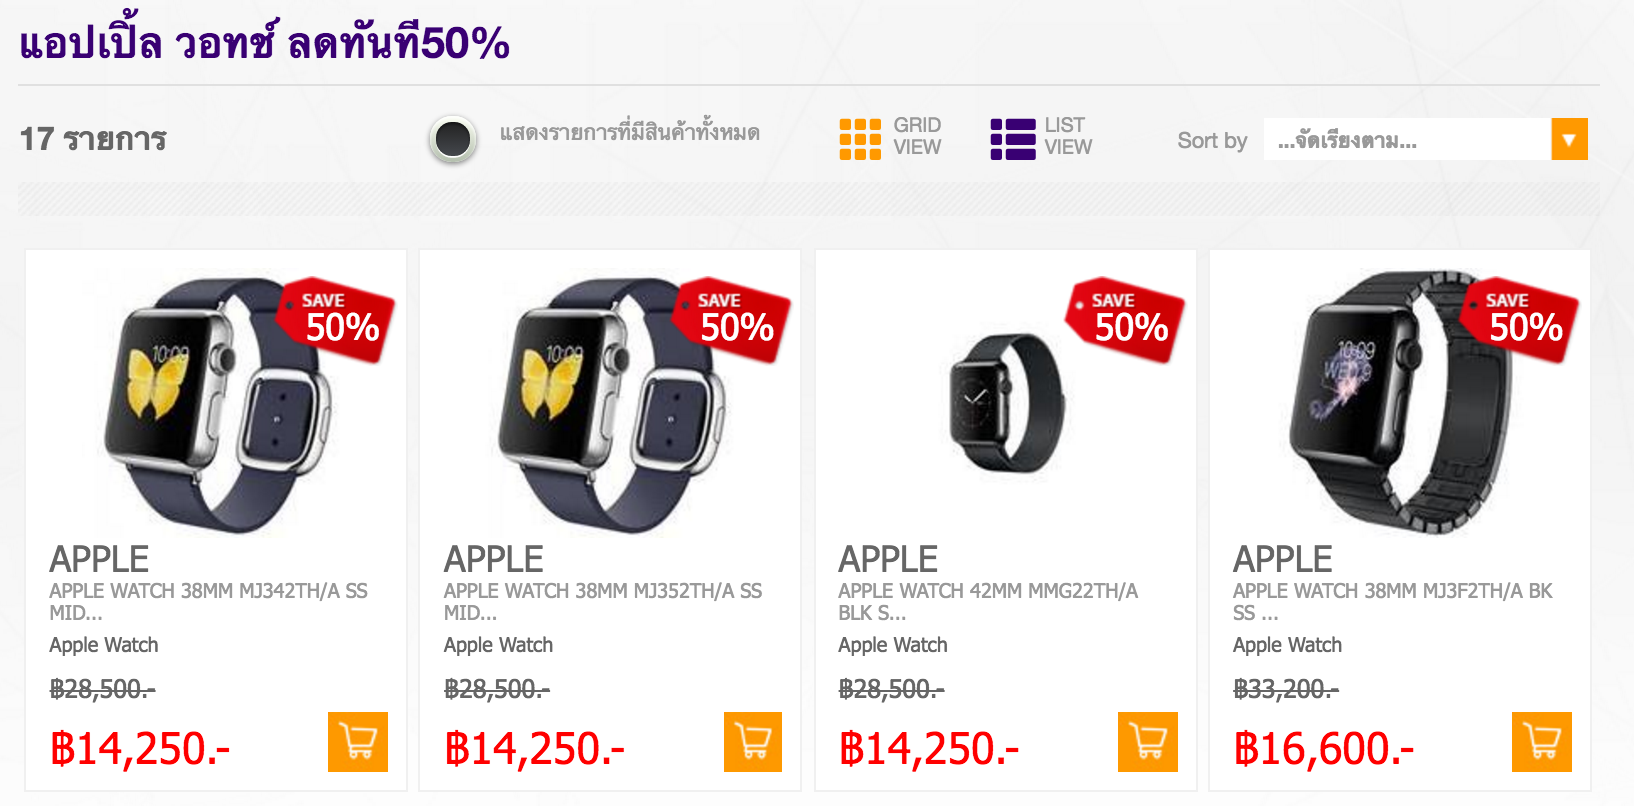The image size is (1634, 806).
Task: Click the sort order combo box field
Action: (1406, 139)
